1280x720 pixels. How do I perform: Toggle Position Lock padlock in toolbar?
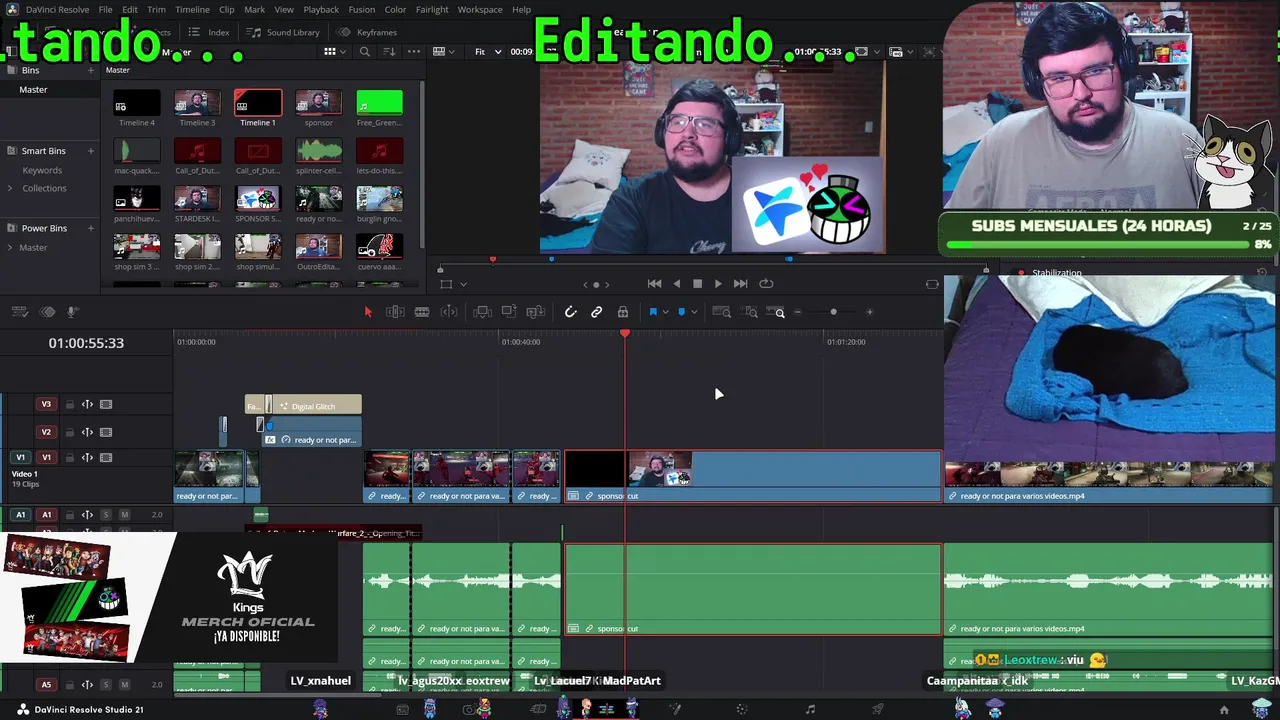623,312
